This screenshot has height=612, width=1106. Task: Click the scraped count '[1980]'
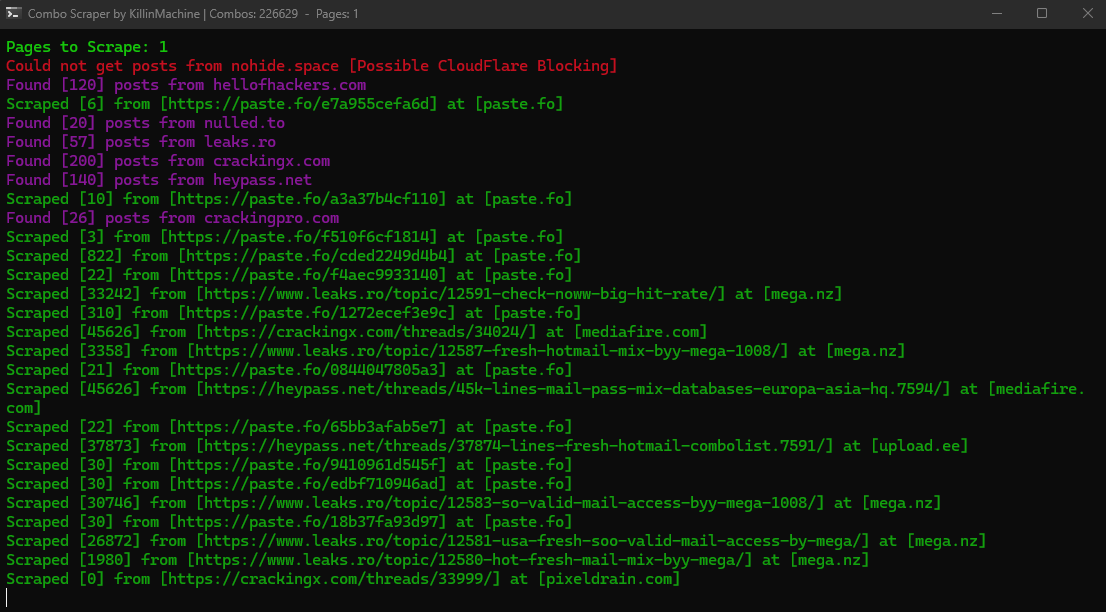click(x=105, y=561)
